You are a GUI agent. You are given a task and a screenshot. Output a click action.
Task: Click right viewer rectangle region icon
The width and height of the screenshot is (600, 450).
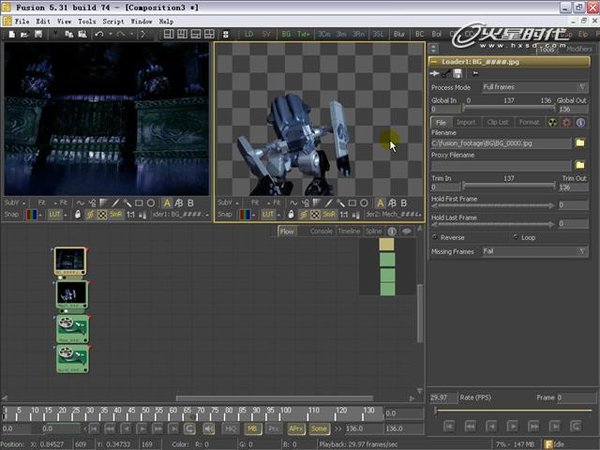(x=352, y=203)
